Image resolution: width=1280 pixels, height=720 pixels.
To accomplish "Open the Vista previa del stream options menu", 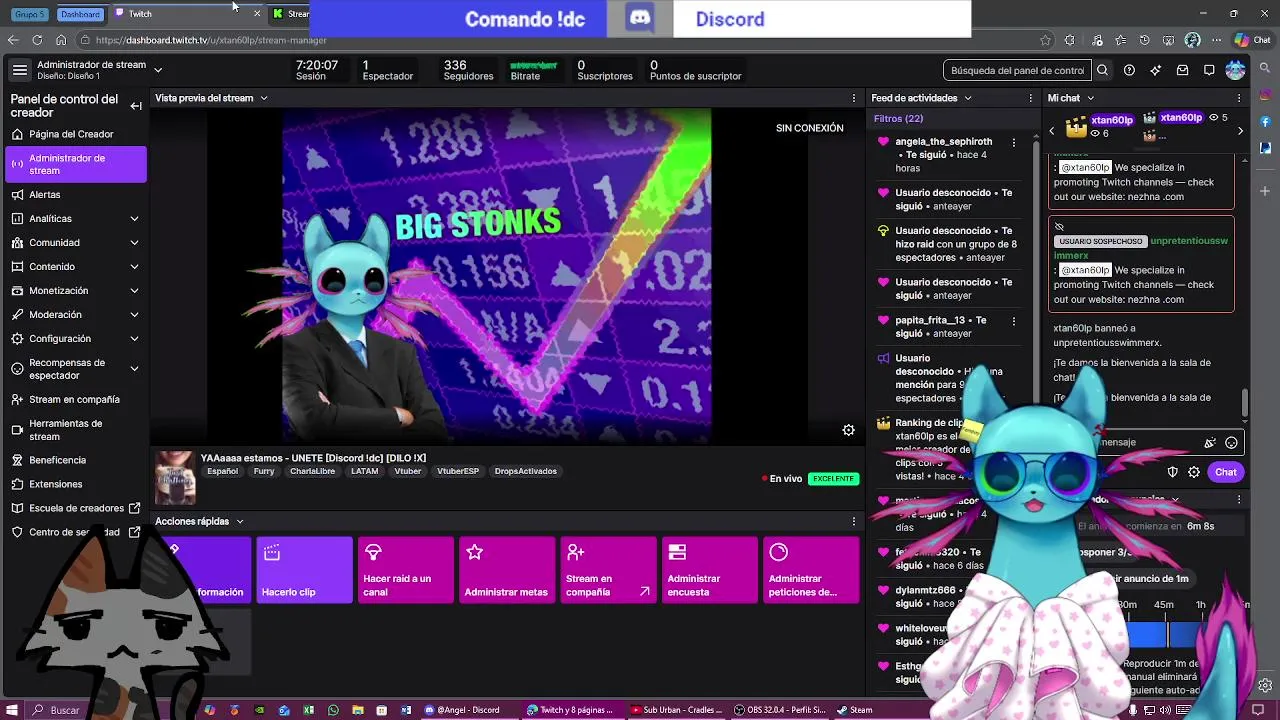I will [x=853, y=98].
